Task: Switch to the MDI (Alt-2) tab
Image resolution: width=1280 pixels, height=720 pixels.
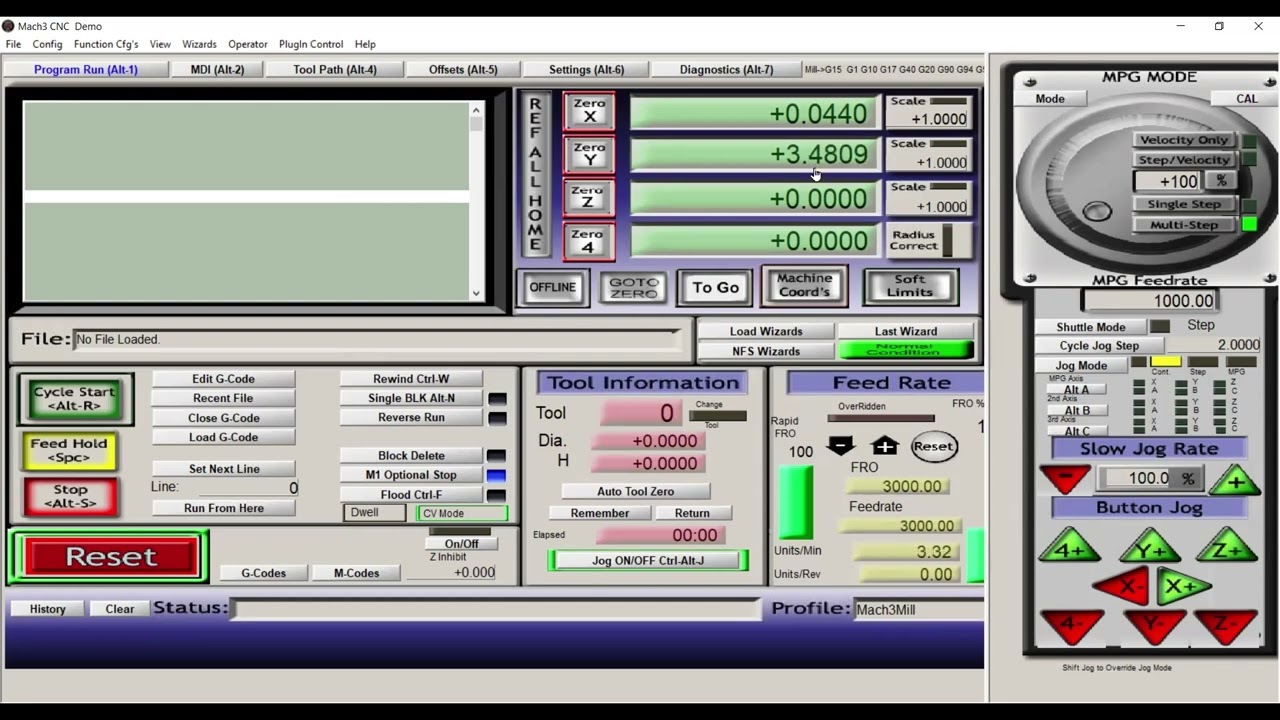Action: 217,69
